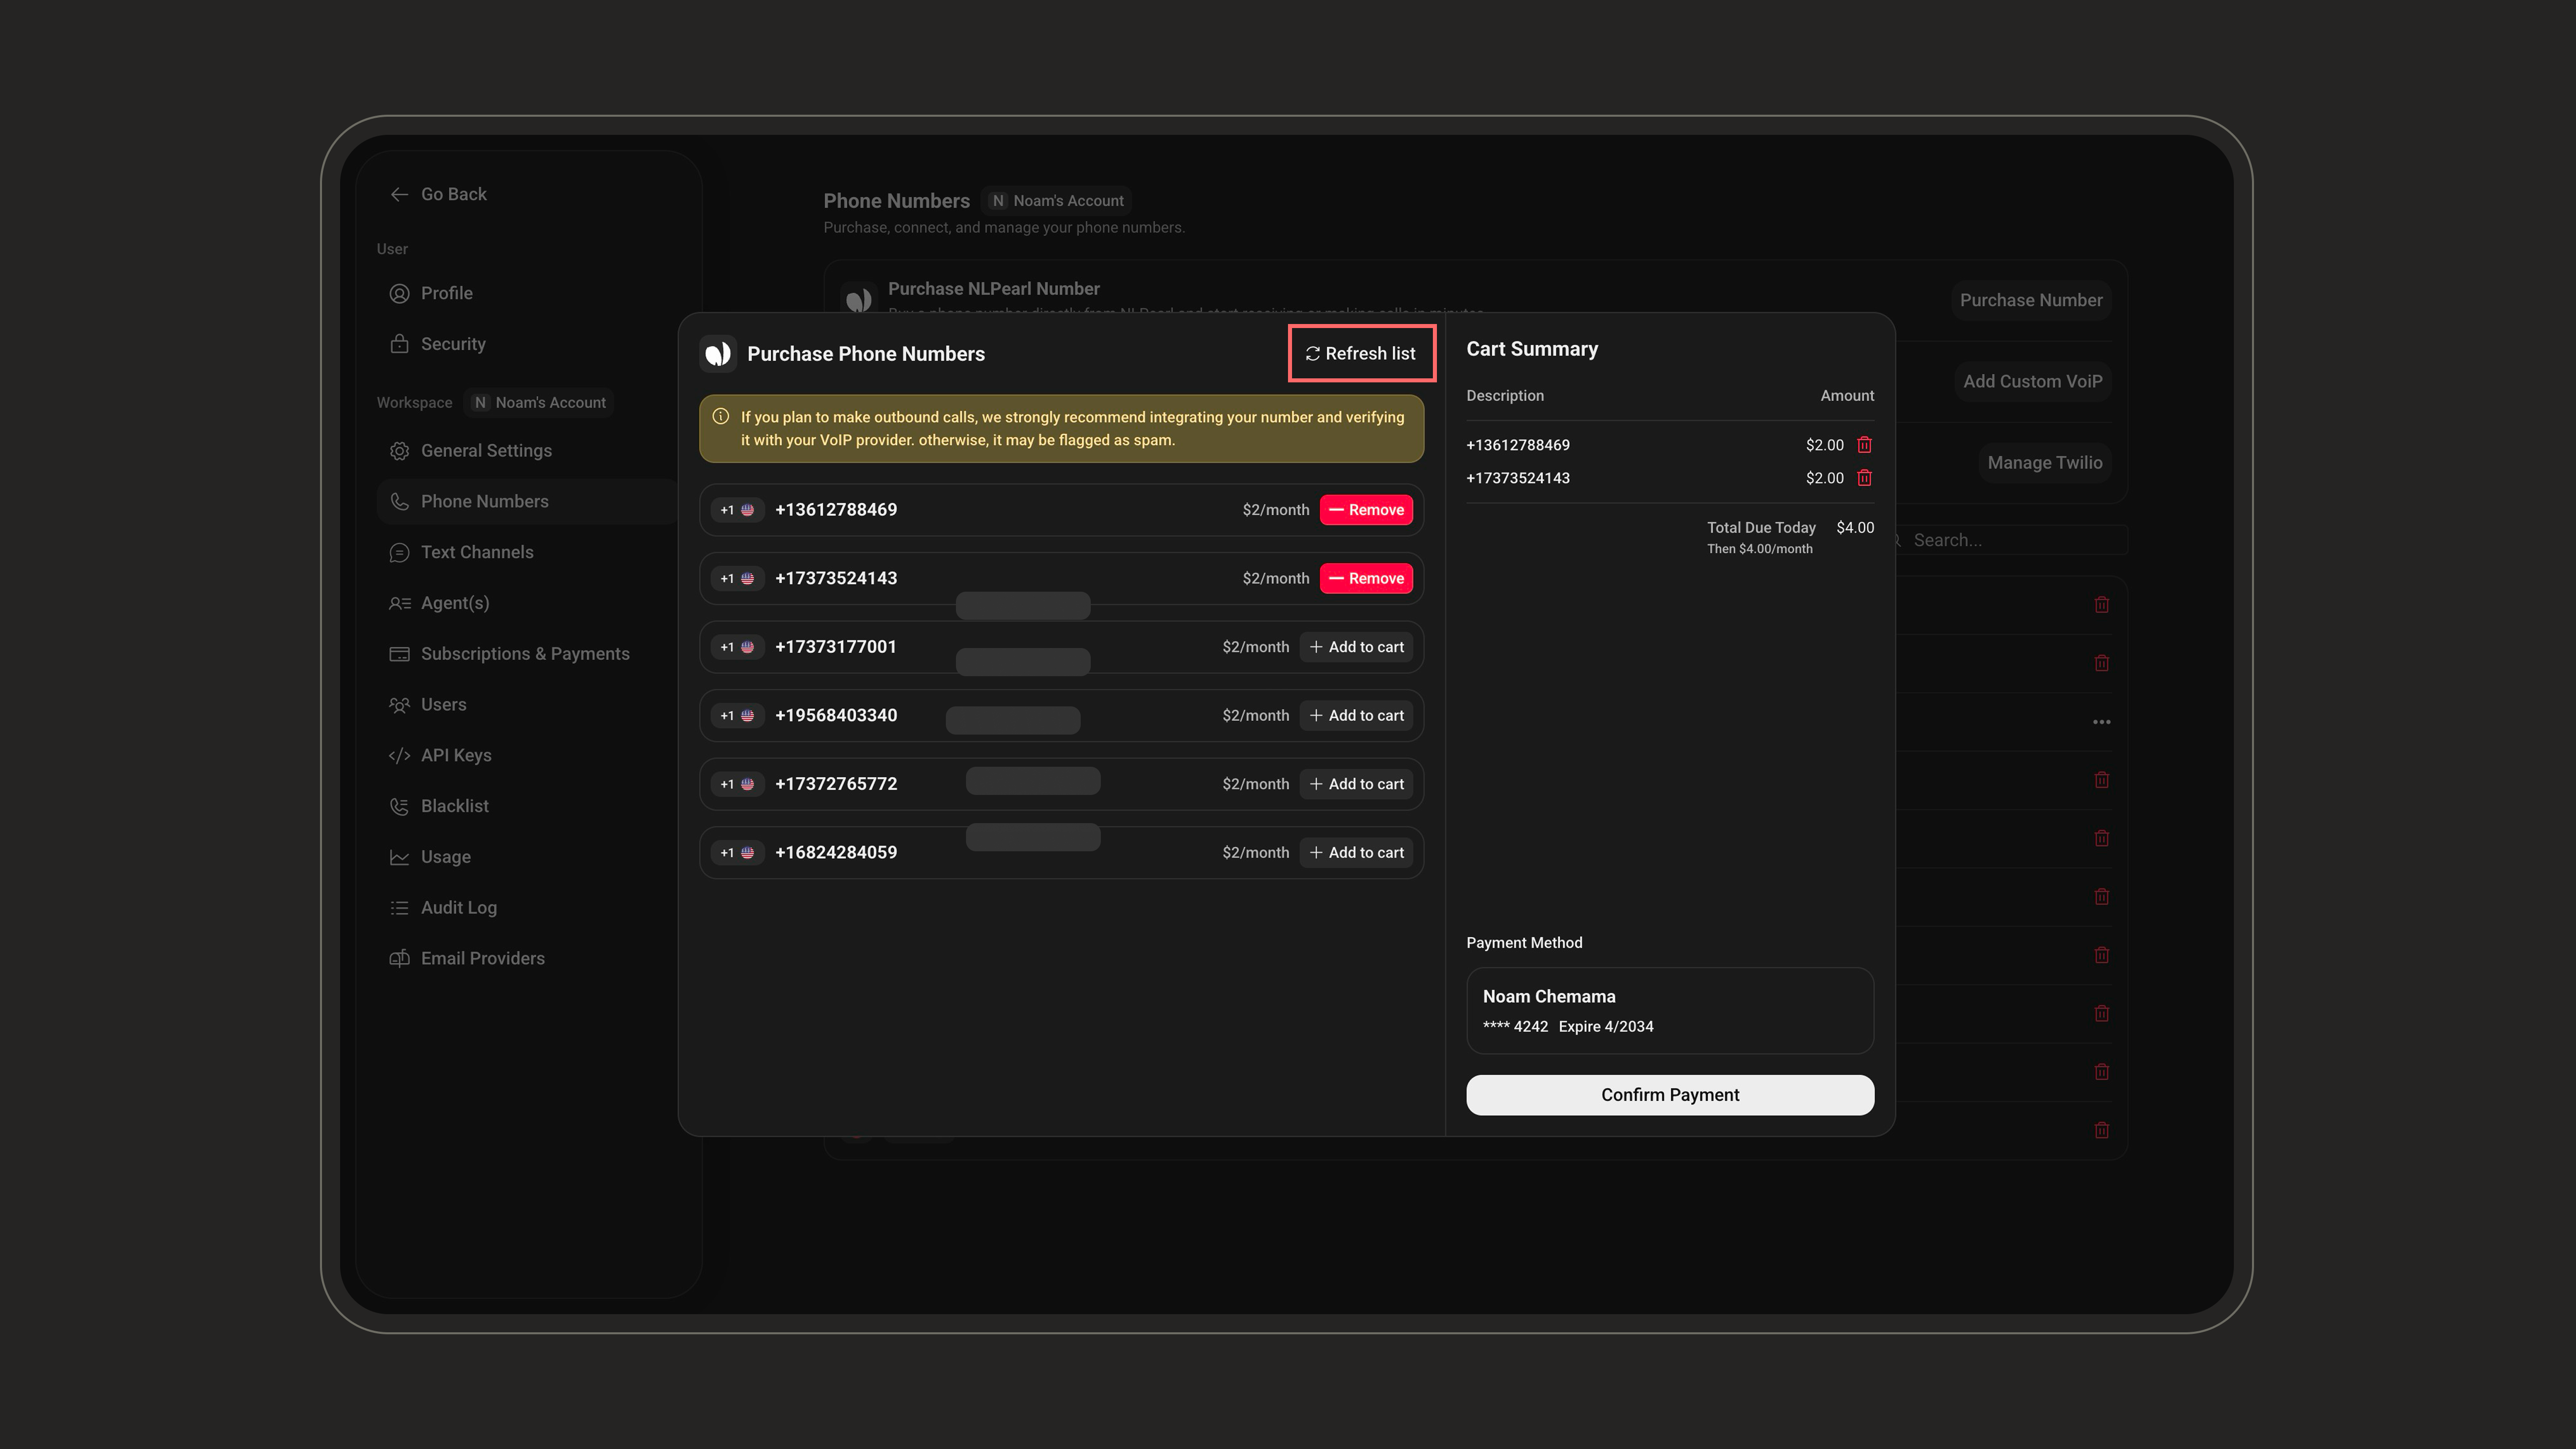2576x1449 pixels.
Task: Click Noam's Account workspace badge in sidebar
Action: [x=540, y=403]
